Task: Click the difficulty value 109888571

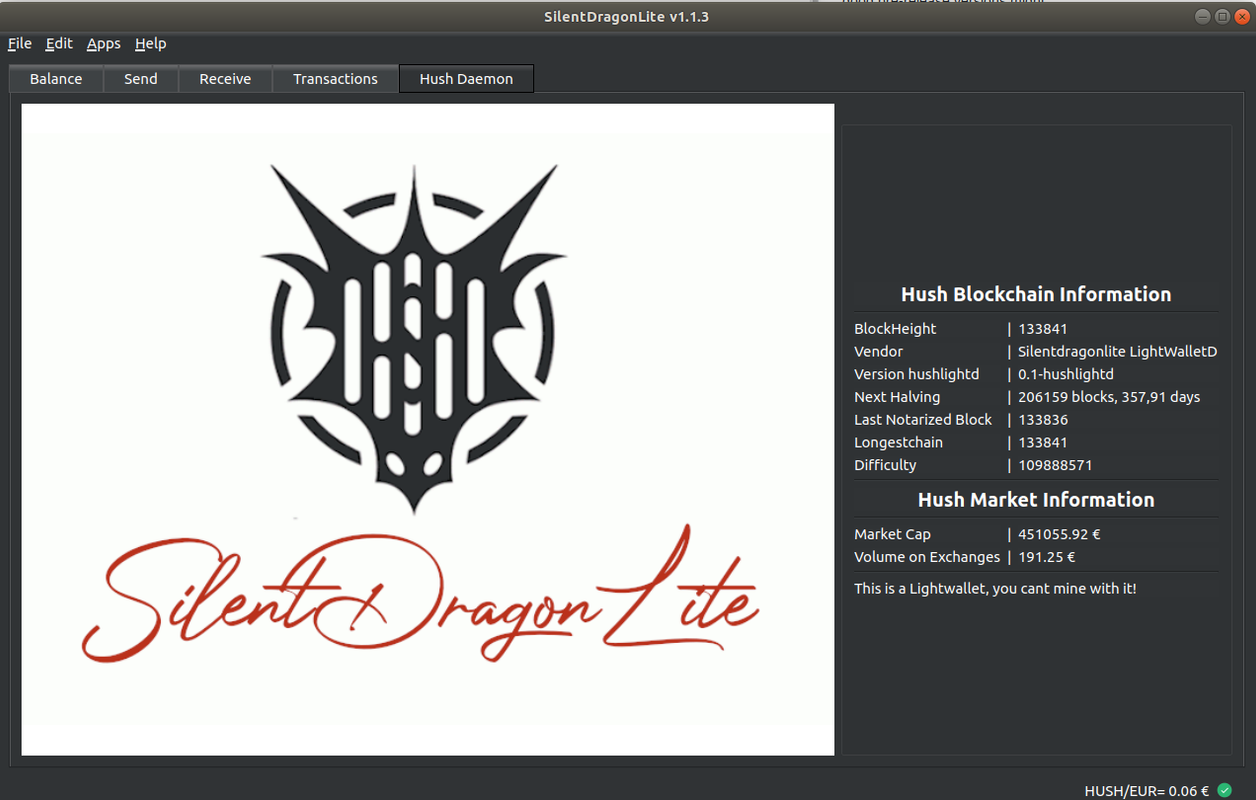Action: pyautogui.click(x=1055, y=465)
